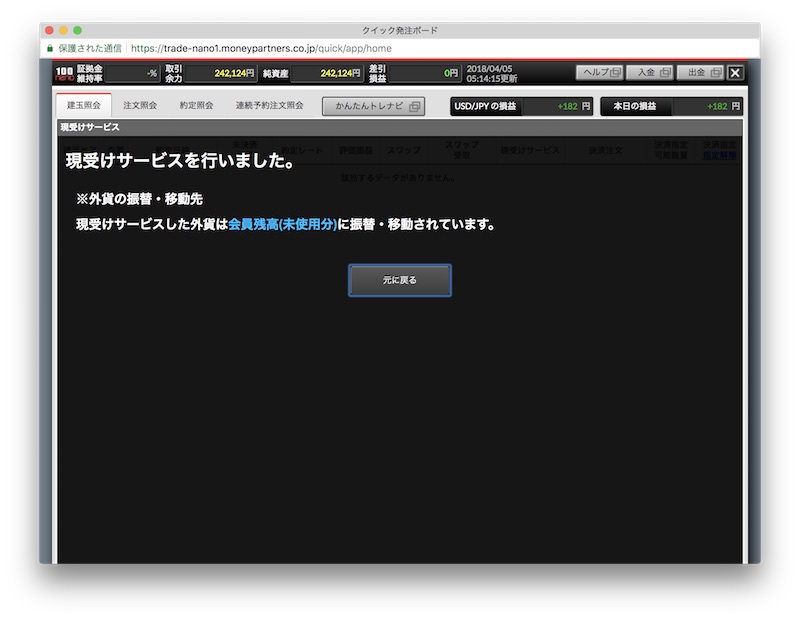This screenshot has height=620, width=800.
Task: Select the 連続予約注文照会 tab
Action: [x=269, y=106]
